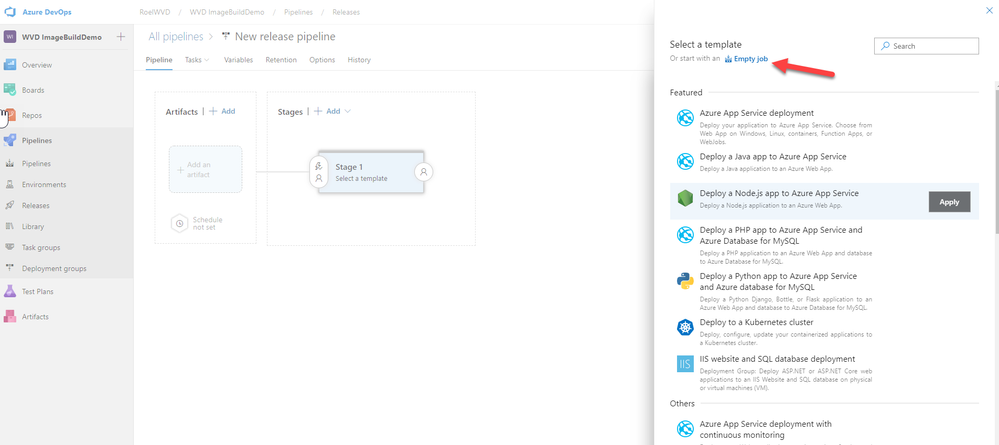Switch to the Variables tab

pyautogui.click(x=238, y=60)
